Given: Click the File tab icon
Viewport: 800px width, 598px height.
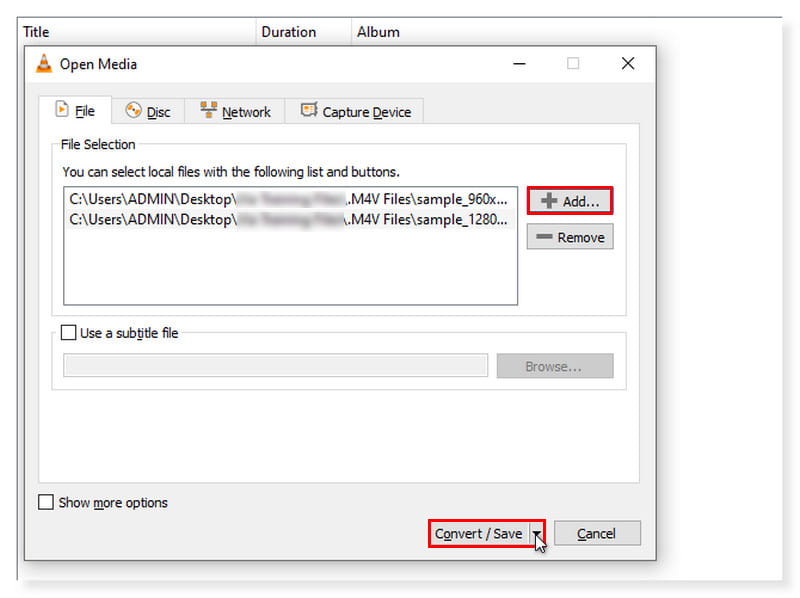Looking at the screenshot, I should click(x=62, y=110).
